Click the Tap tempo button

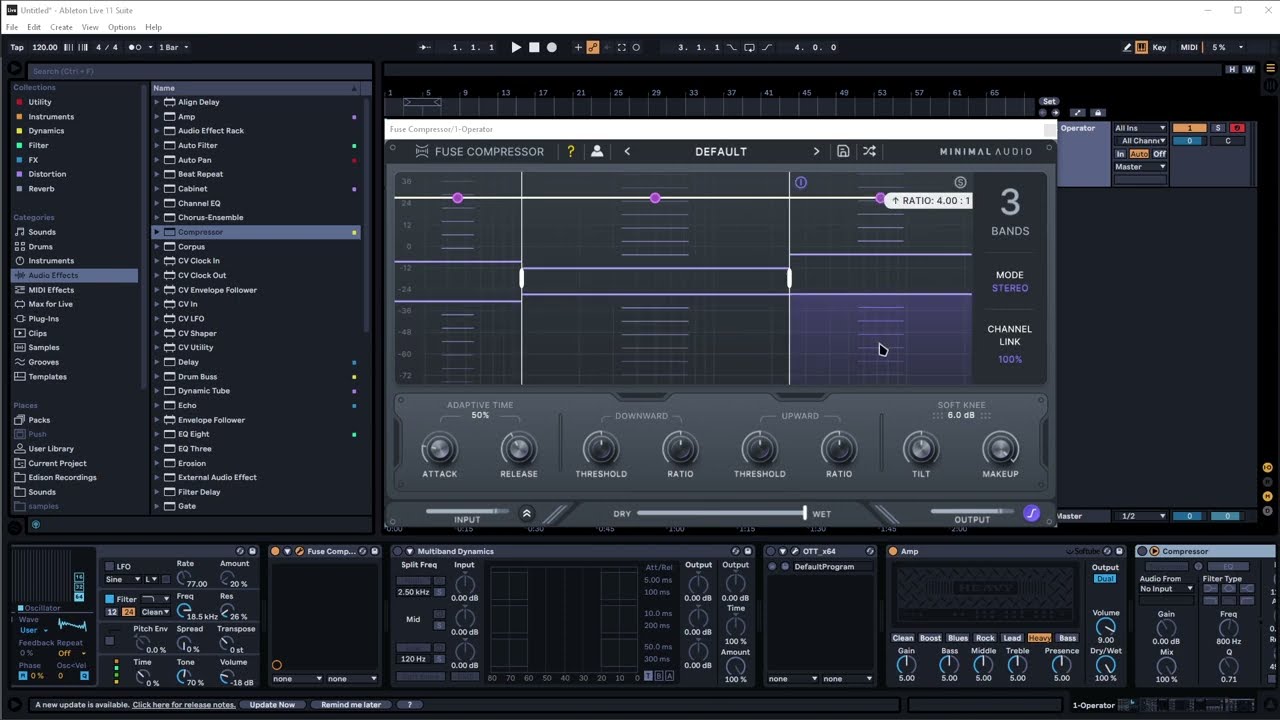[x=17, y=47]
